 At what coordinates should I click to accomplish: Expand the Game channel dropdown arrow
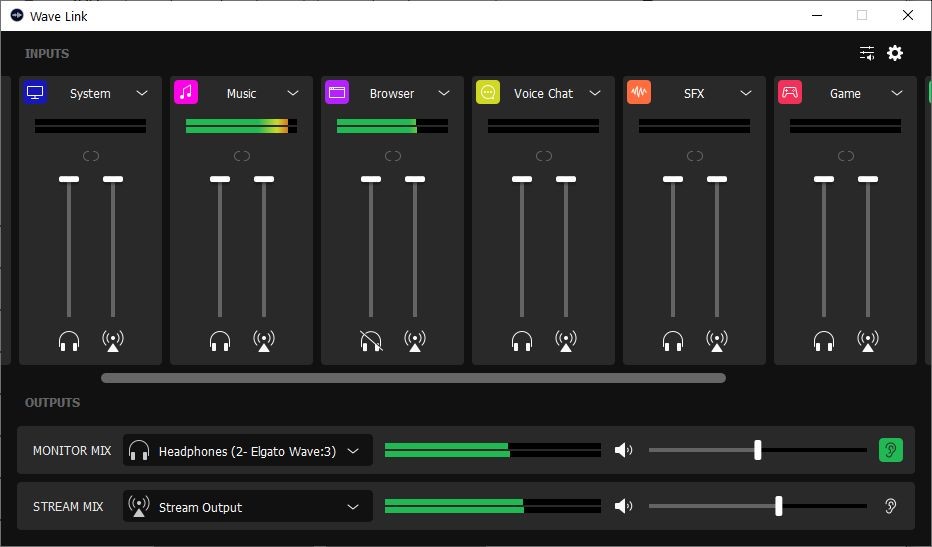point(897,93)
